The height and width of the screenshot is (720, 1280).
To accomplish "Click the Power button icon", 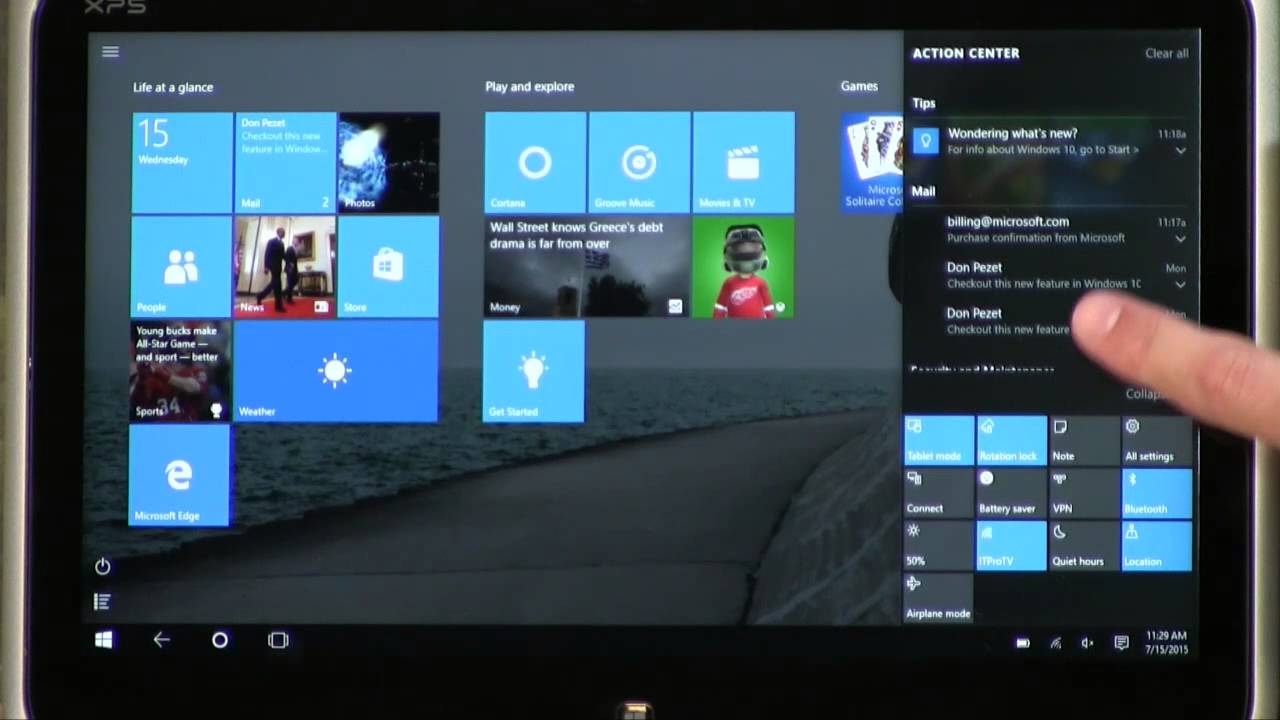I will pos(102,567).
